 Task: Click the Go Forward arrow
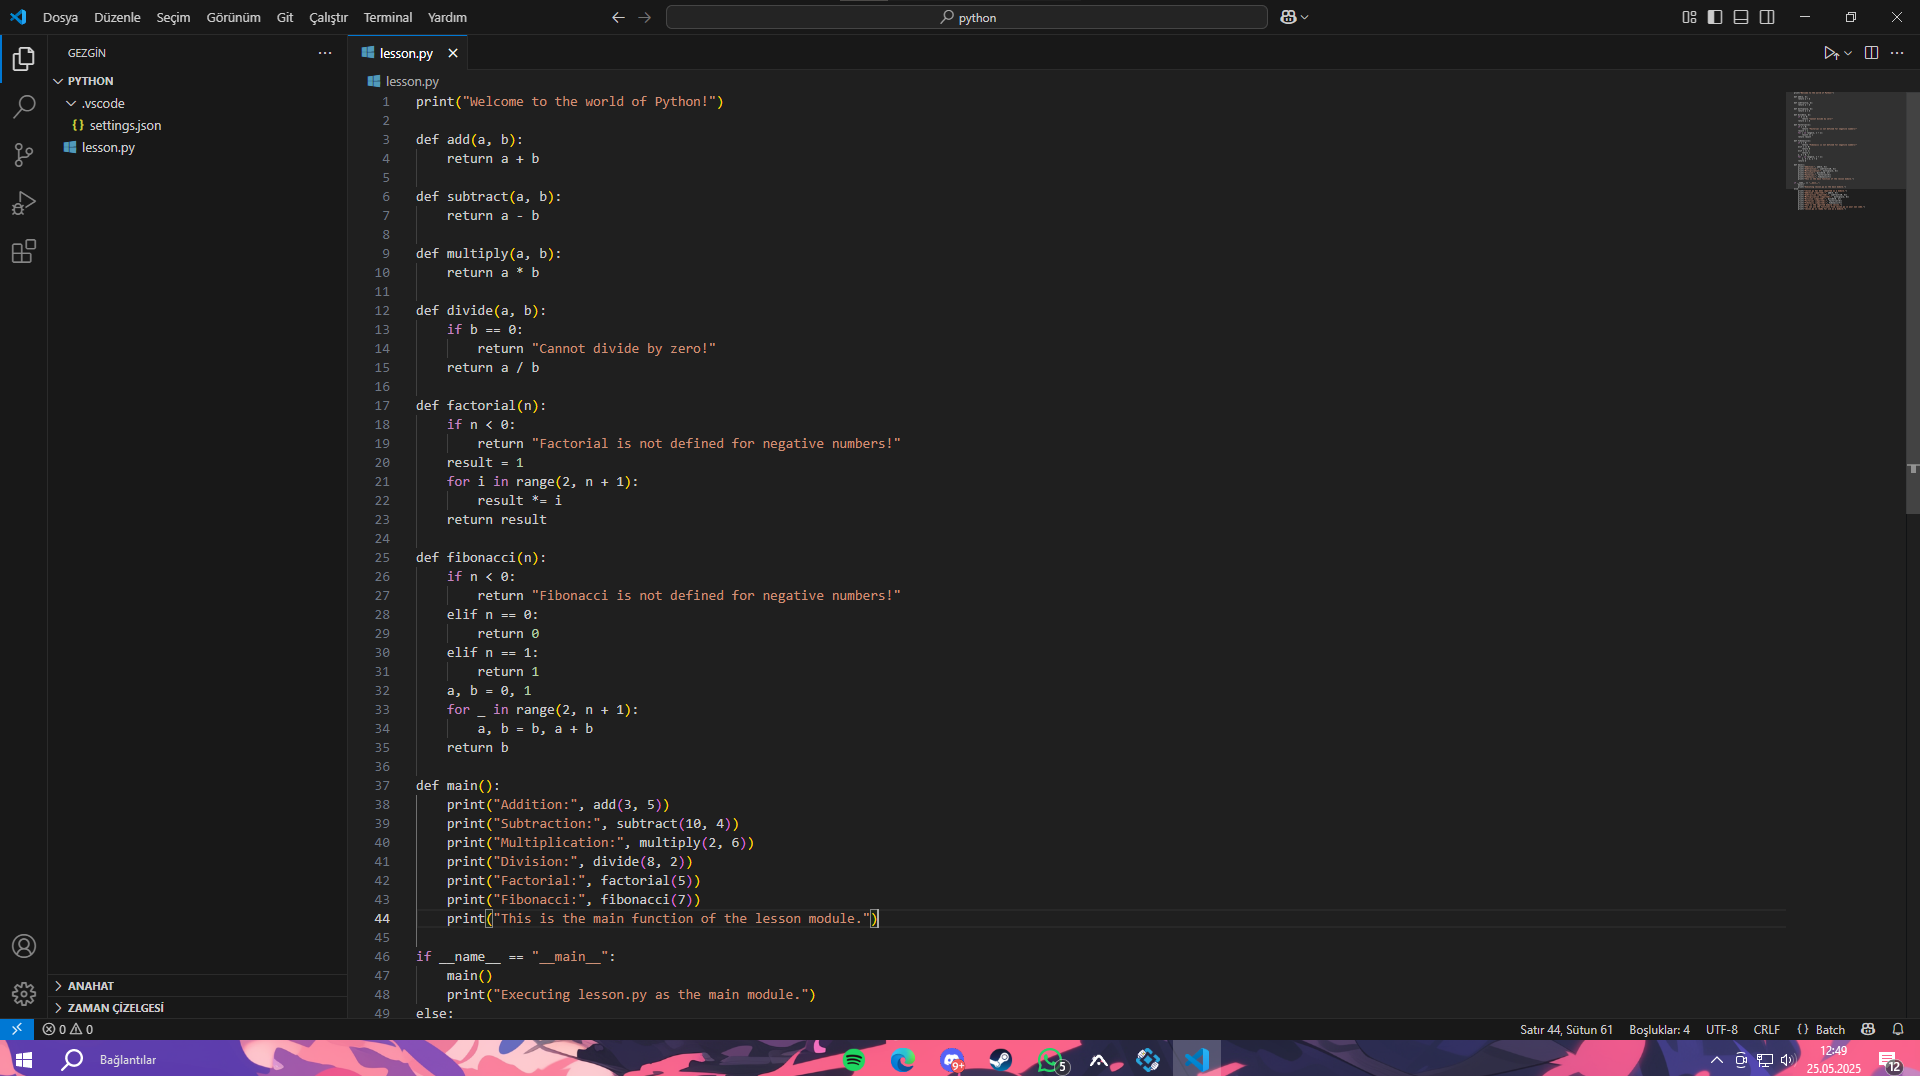tap(644, 17)
